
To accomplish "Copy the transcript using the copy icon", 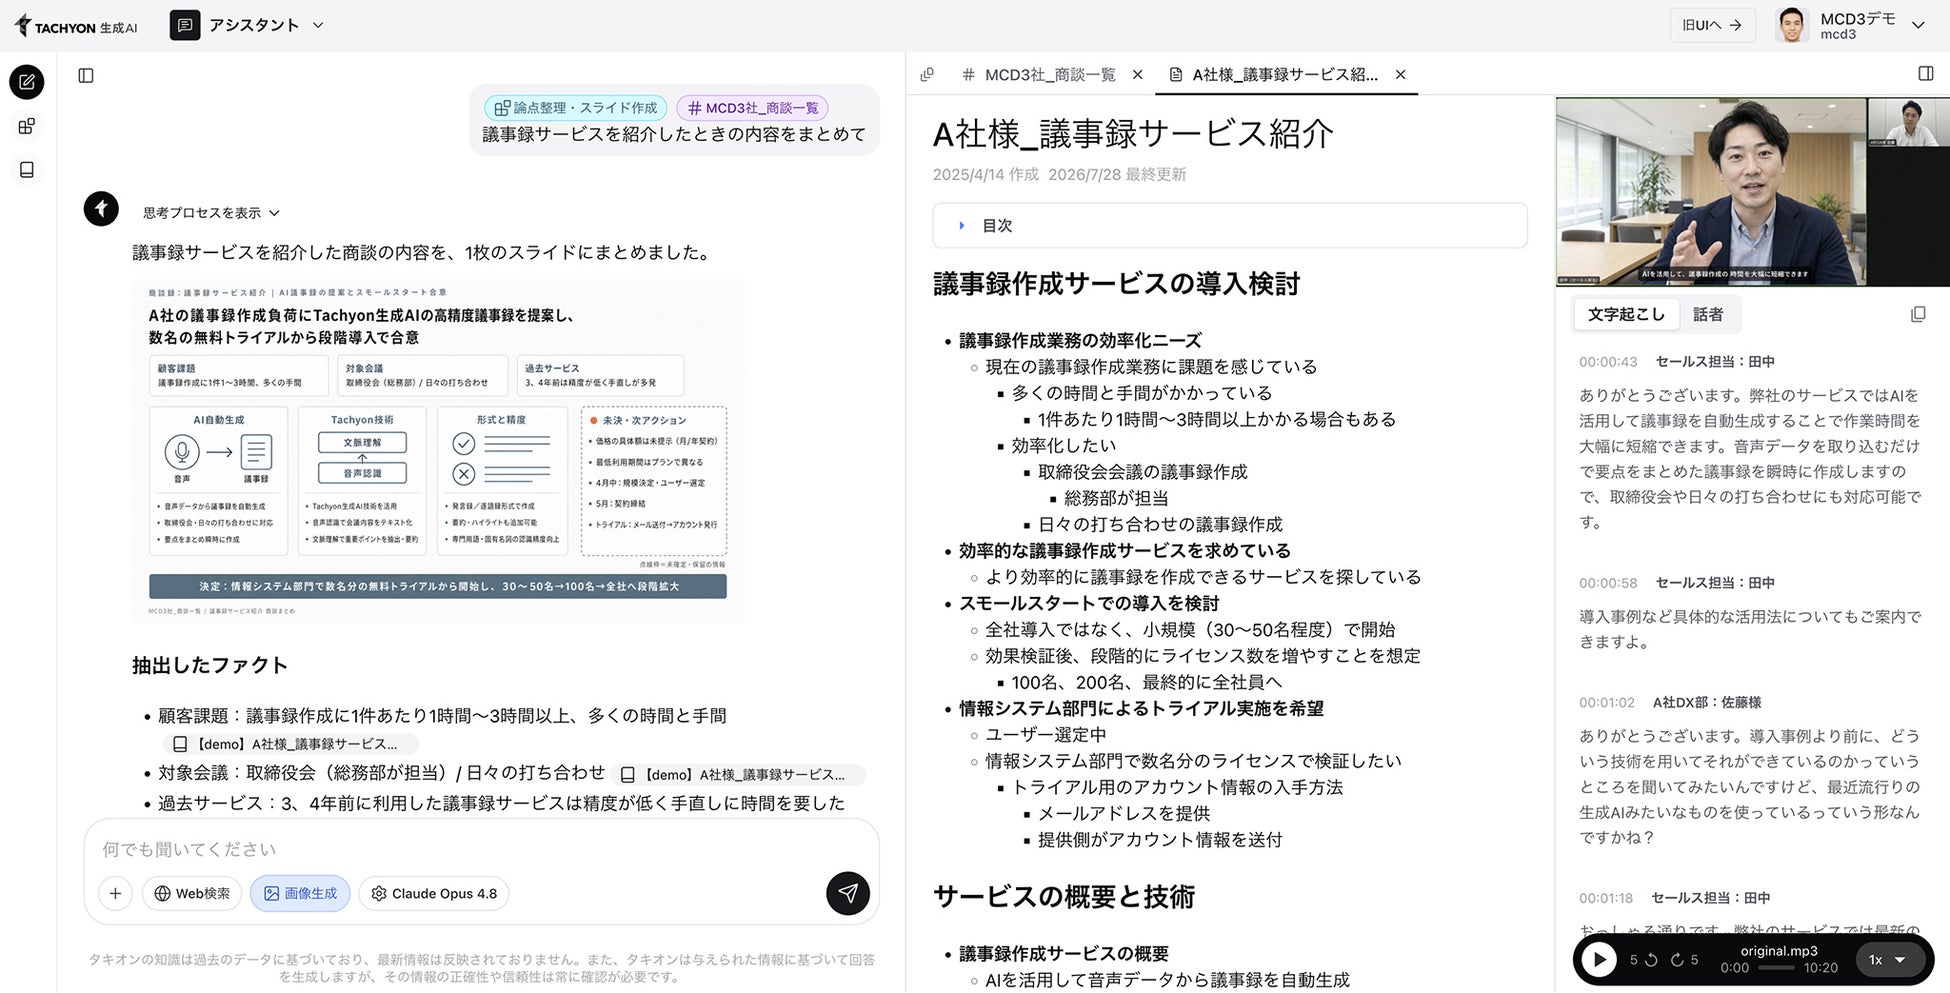I will (x=1918, y=314).
